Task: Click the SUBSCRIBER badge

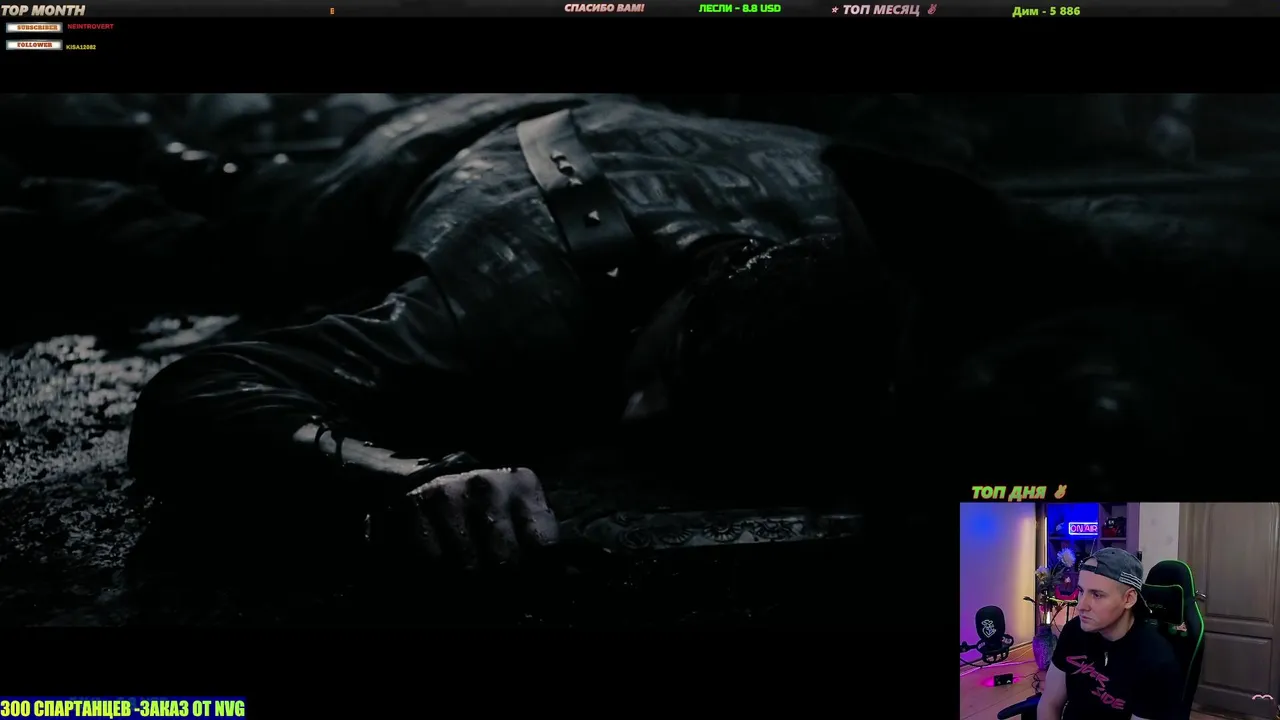Action: pyautogui.click(x=34, y=27)
